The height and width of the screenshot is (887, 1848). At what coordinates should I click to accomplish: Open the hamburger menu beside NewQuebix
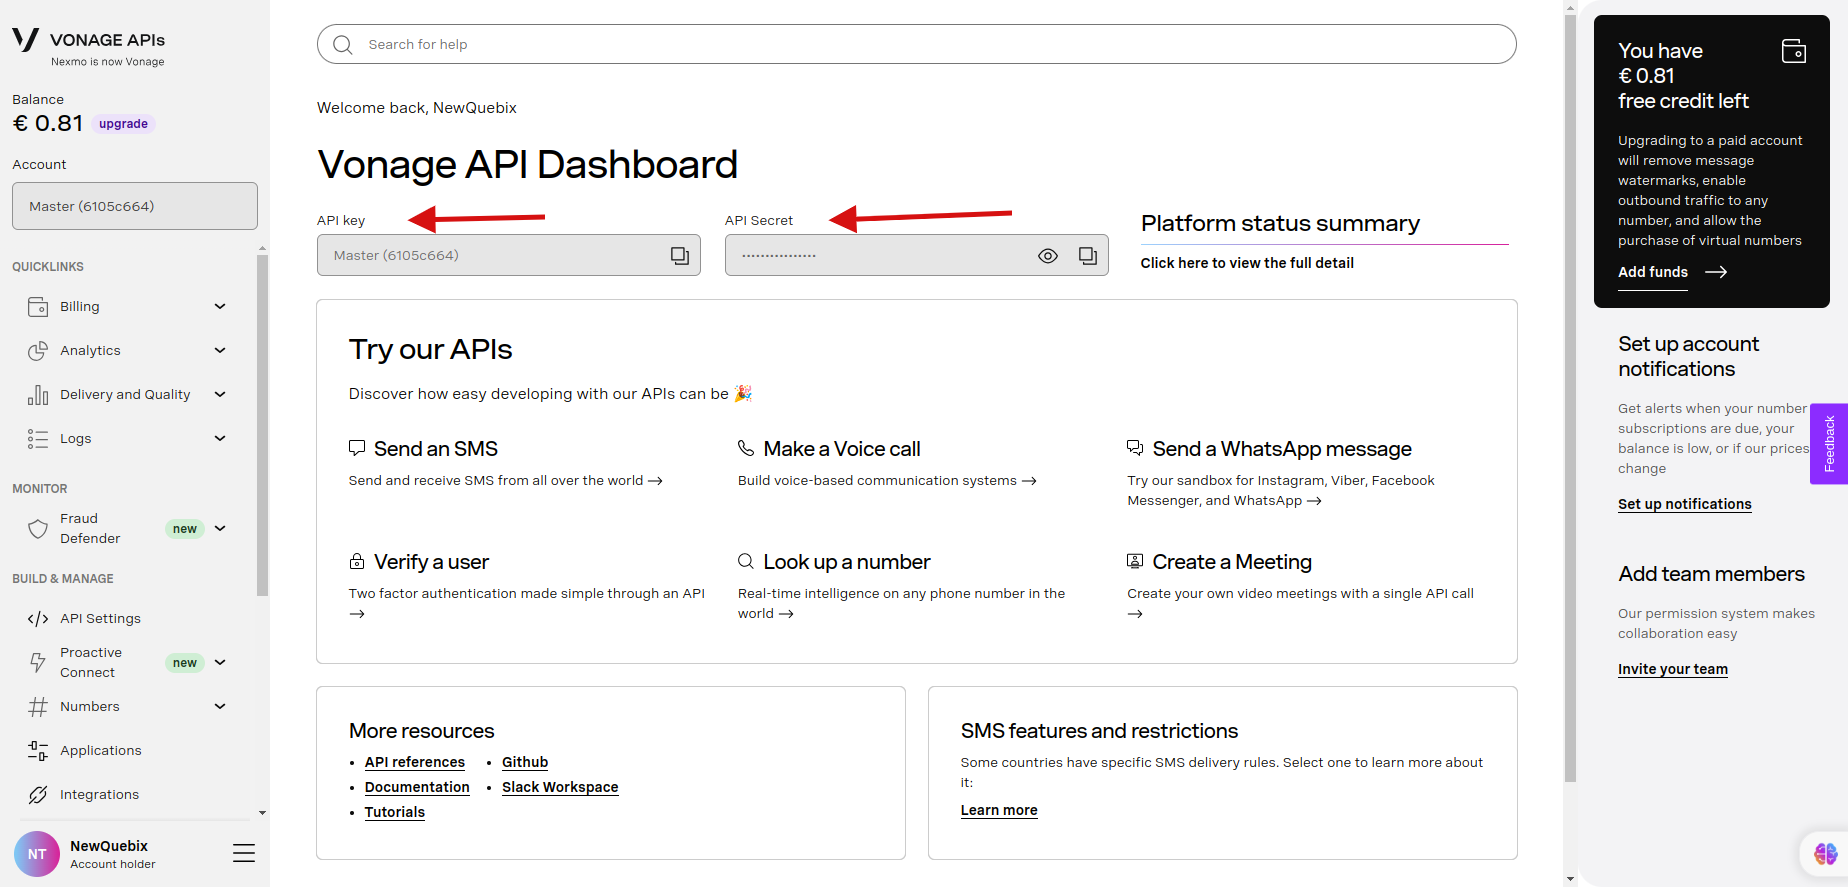(244, 853)
